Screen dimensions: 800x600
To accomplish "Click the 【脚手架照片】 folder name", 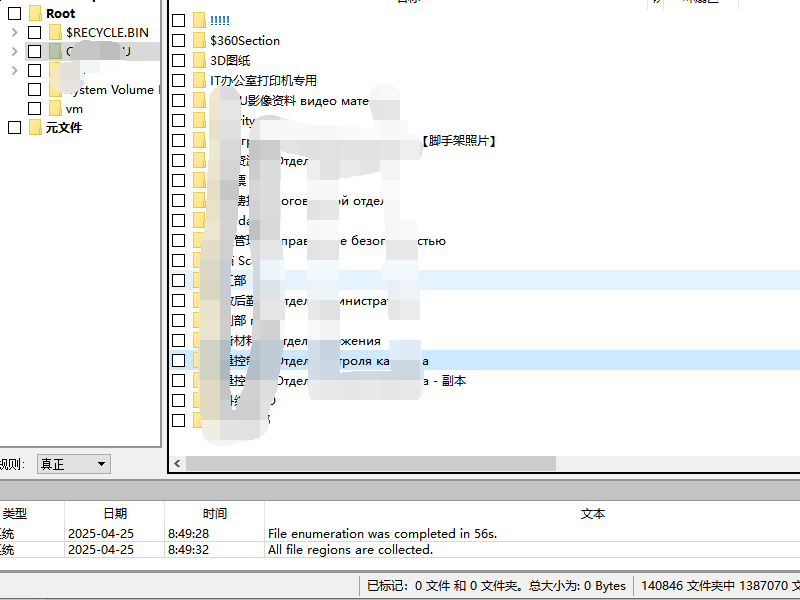I will coord(459,141).
